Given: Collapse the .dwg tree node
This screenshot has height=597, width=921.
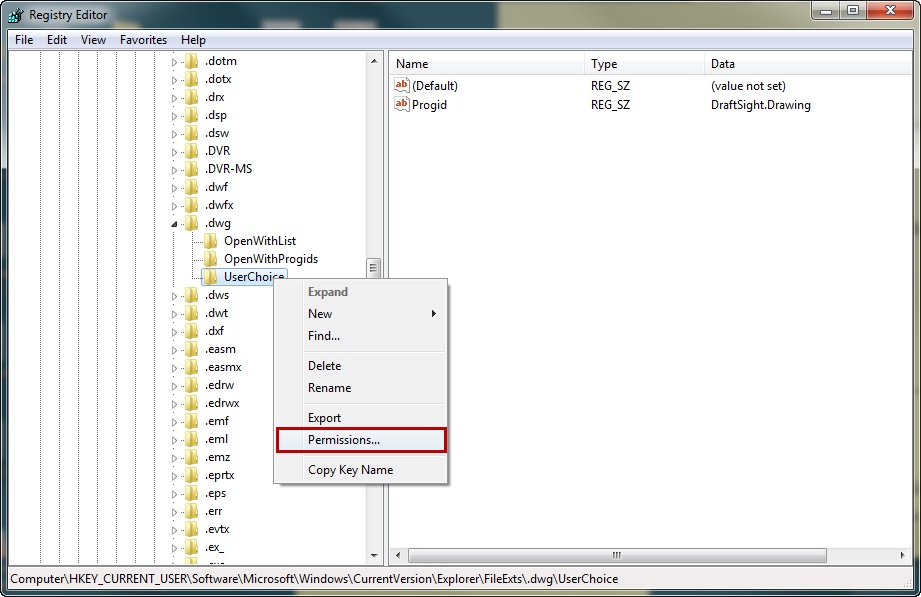Looking at the screenshot, I should (174, 224).
